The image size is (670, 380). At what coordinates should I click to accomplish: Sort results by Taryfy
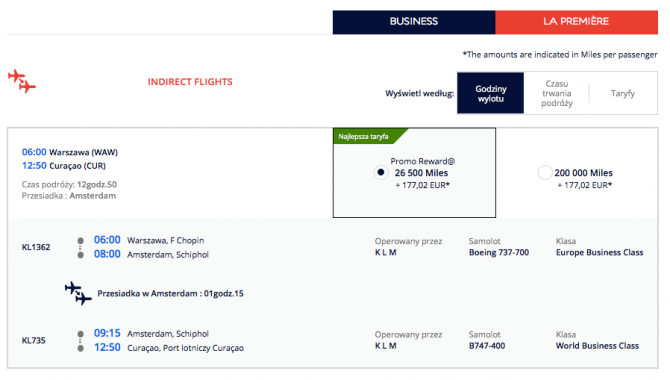tap(623, 93)
